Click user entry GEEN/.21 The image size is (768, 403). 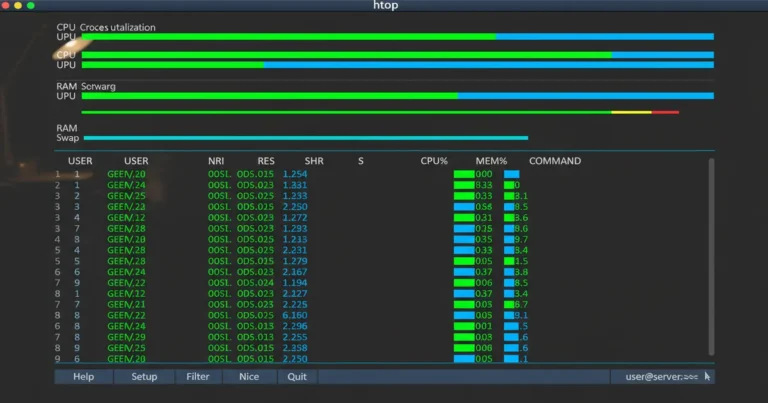pyautogui.click(x=126, y=305)
